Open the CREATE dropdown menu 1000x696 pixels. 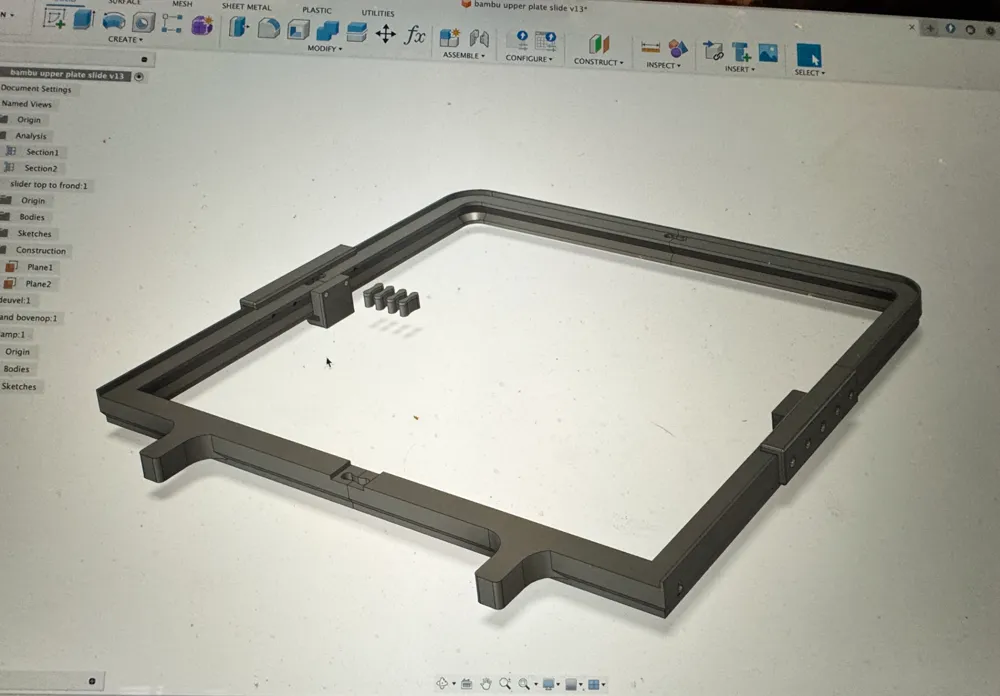point(125,40)
